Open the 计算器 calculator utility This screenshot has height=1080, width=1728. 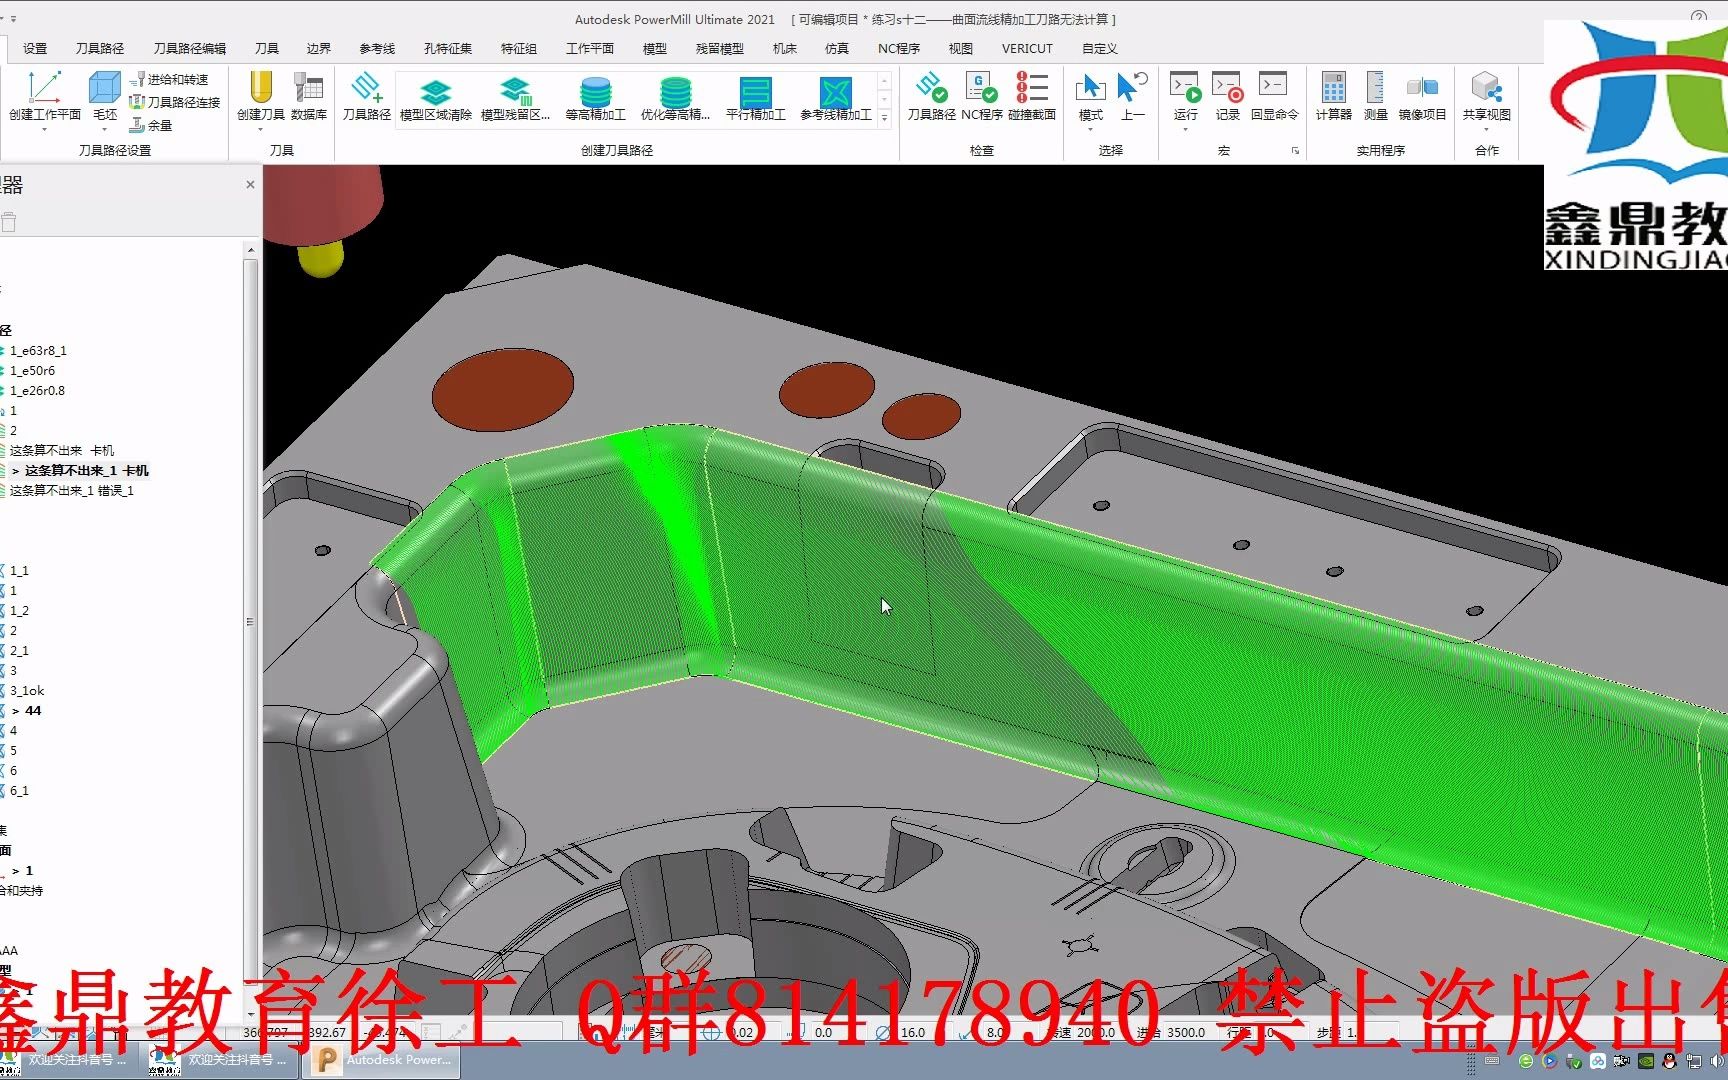[x=1333, y=97]
